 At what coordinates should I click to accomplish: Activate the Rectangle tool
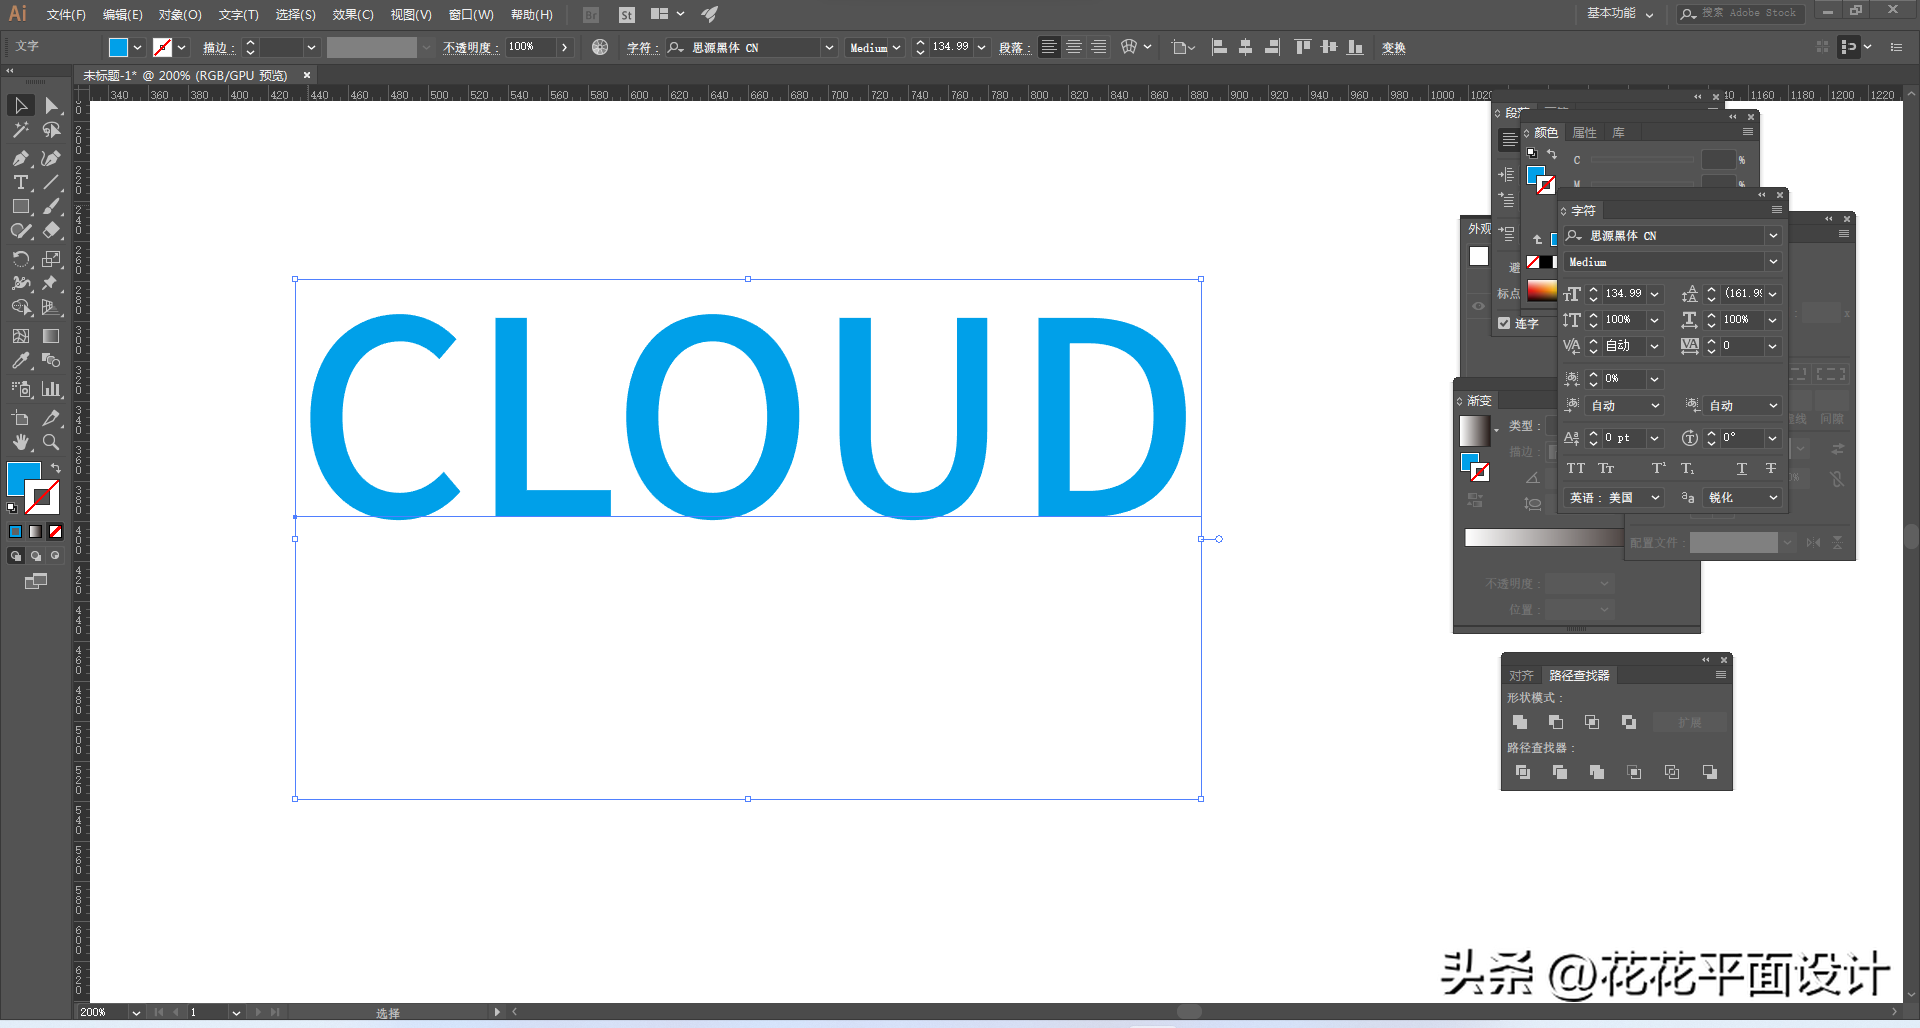[x=20, y=207]
